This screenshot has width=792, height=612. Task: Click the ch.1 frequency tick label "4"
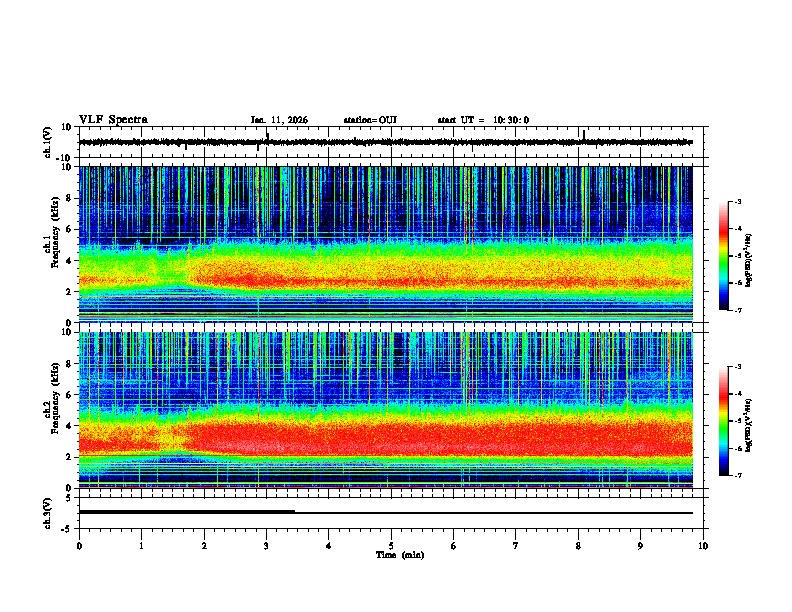tap(69, 261)
